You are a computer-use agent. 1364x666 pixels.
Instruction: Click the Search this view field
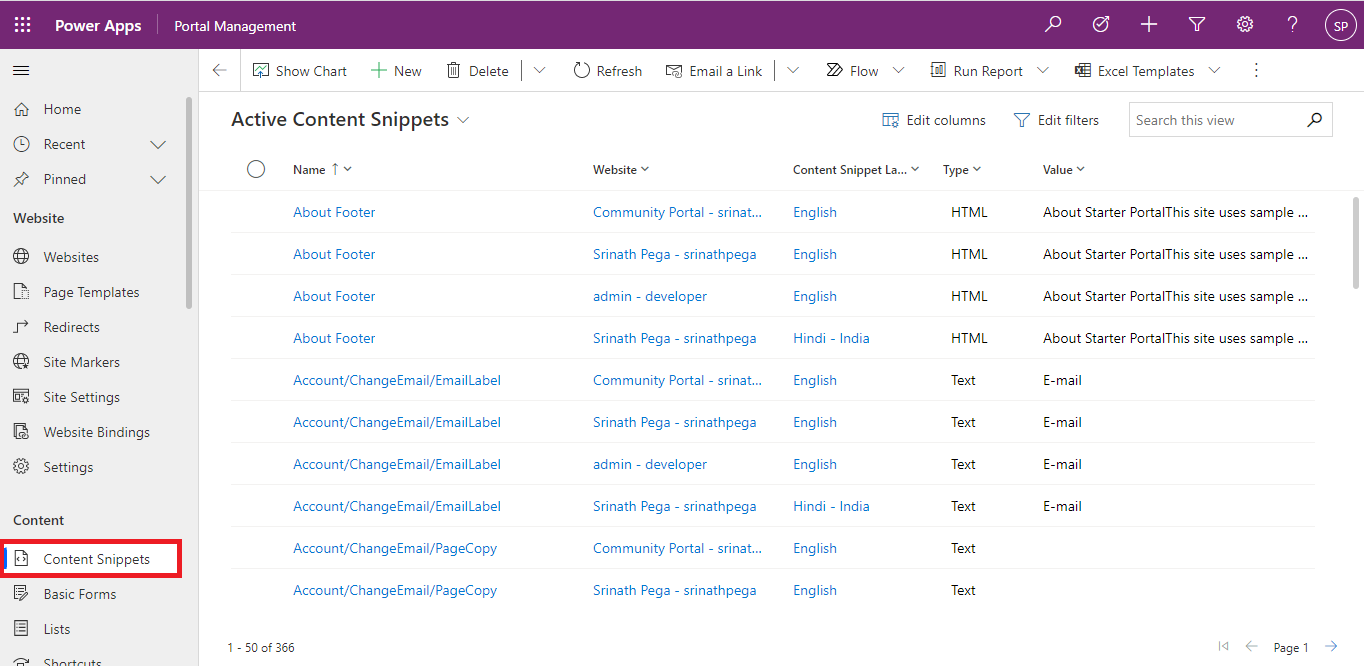coord(1217,120)
